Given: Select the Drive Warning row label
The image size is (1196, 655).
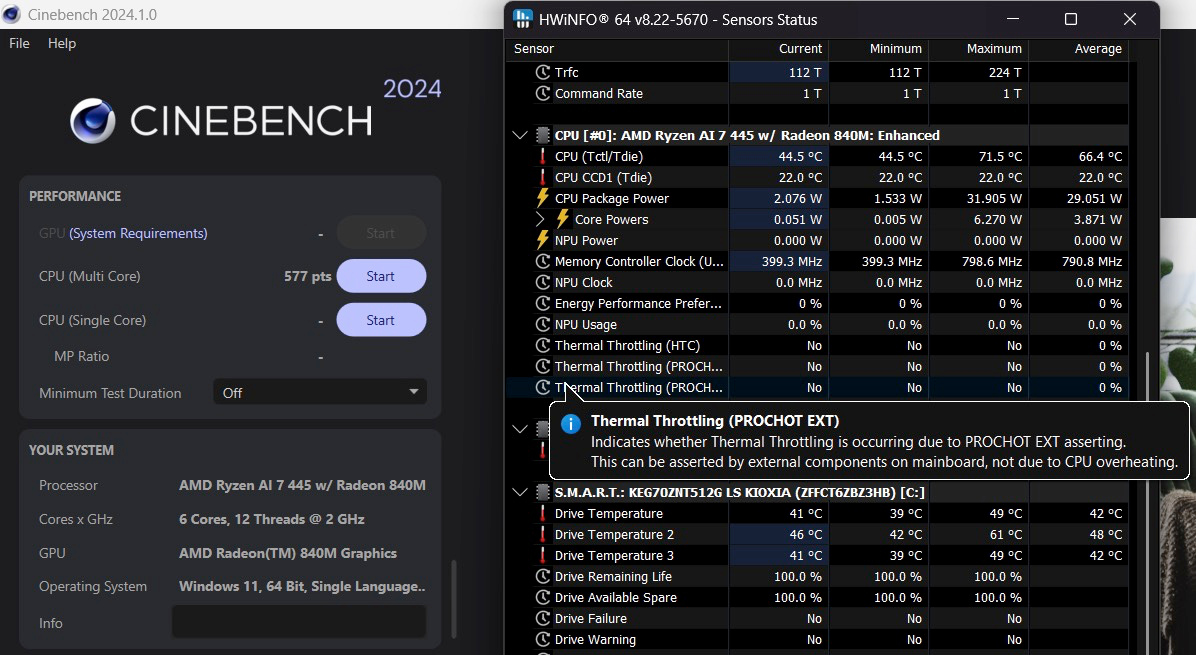Looking at the screenshot, I should coord(595,640).
